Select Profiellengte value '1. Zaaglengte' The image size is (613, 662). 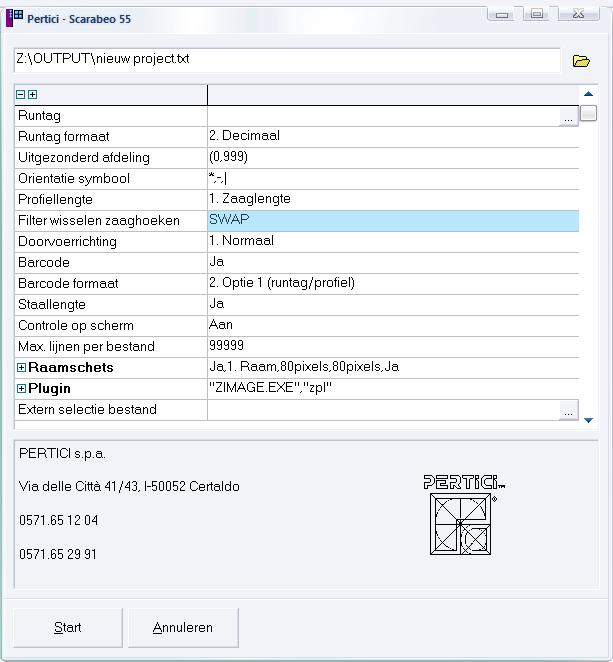250,199
